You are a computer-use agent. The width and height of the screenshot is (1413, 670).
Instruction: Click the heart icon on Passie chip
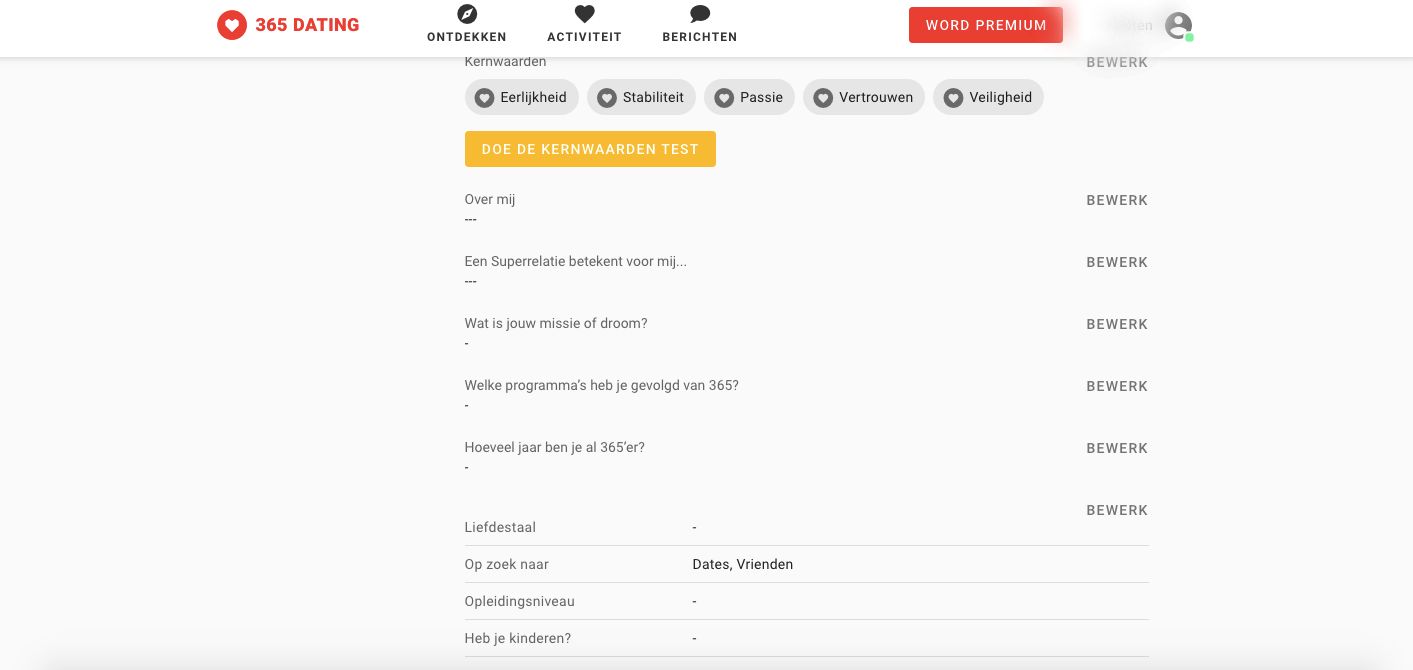724,98
